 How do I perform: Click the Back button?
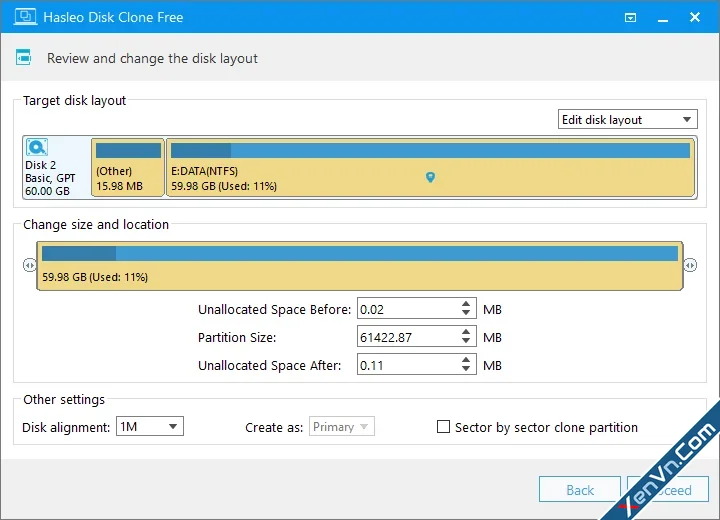pyautogui.click(x=580, y=490)
